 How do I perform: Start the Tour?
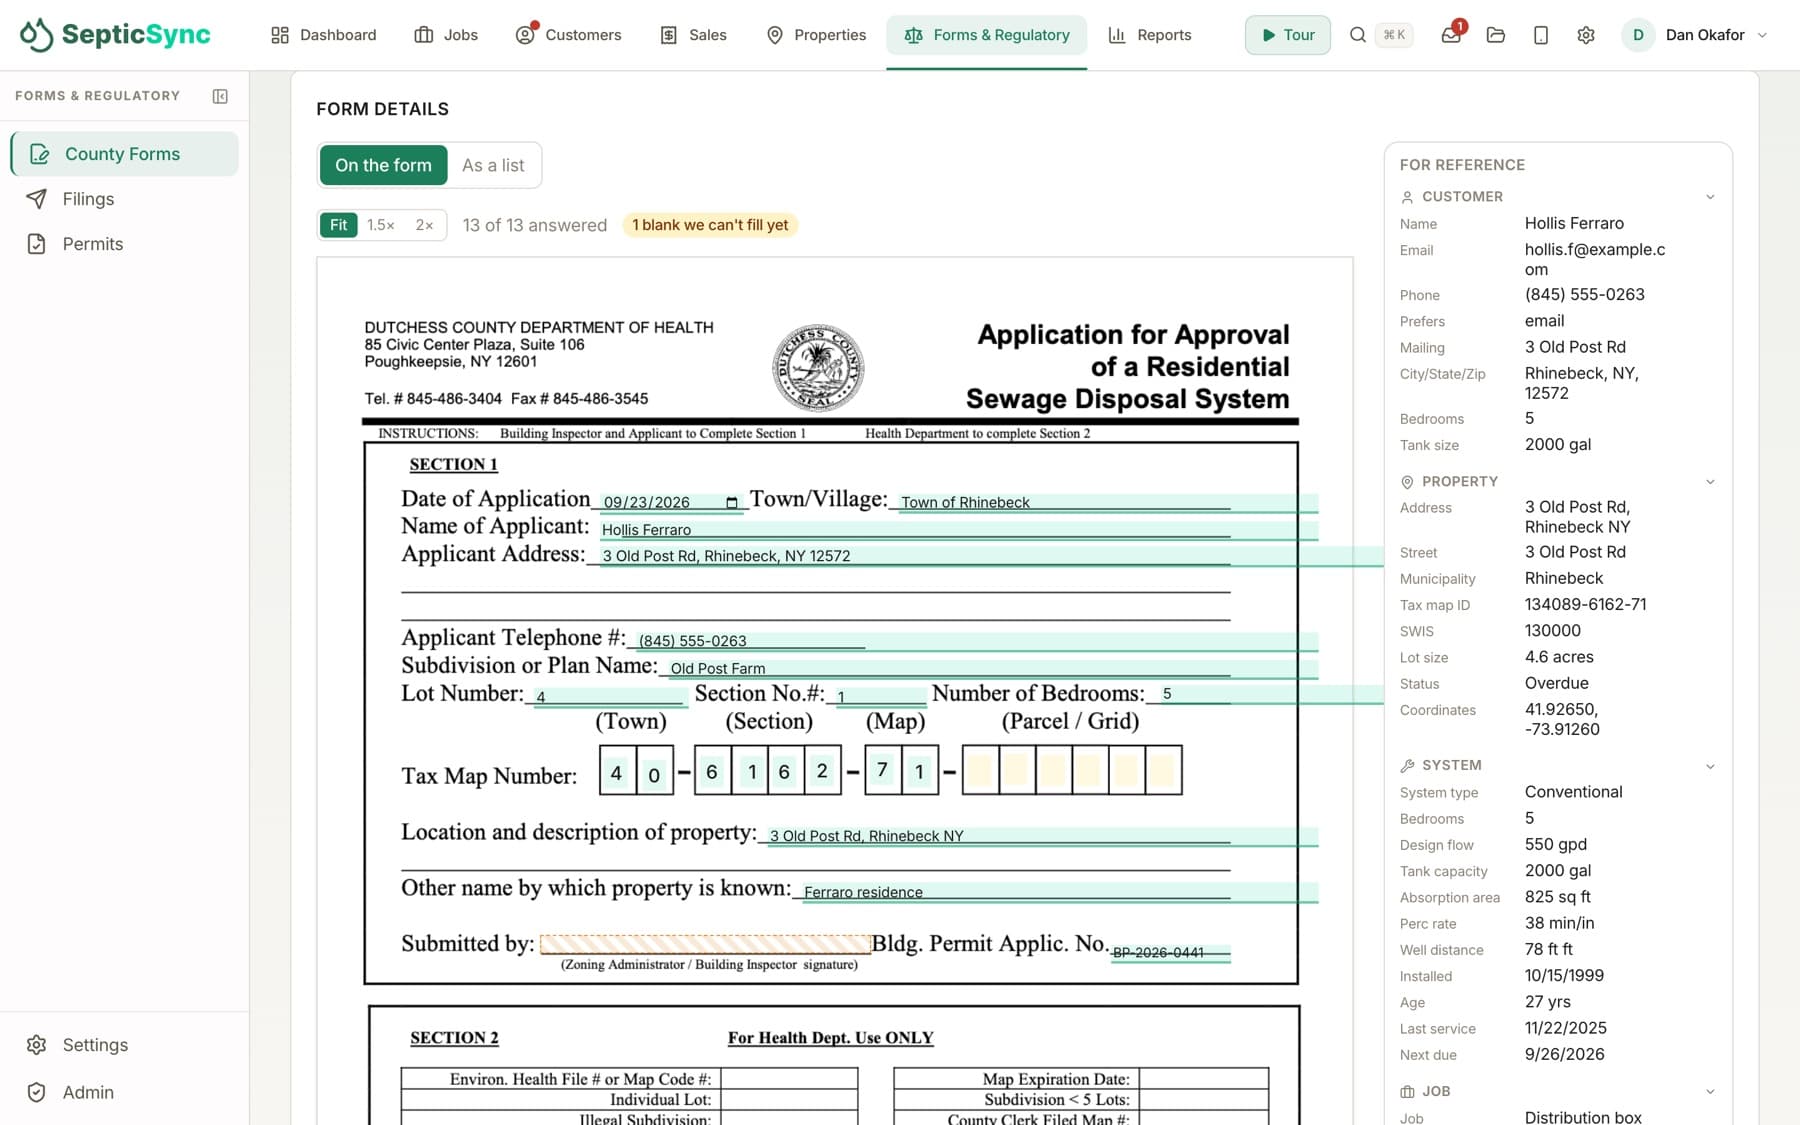point(1288,35)
